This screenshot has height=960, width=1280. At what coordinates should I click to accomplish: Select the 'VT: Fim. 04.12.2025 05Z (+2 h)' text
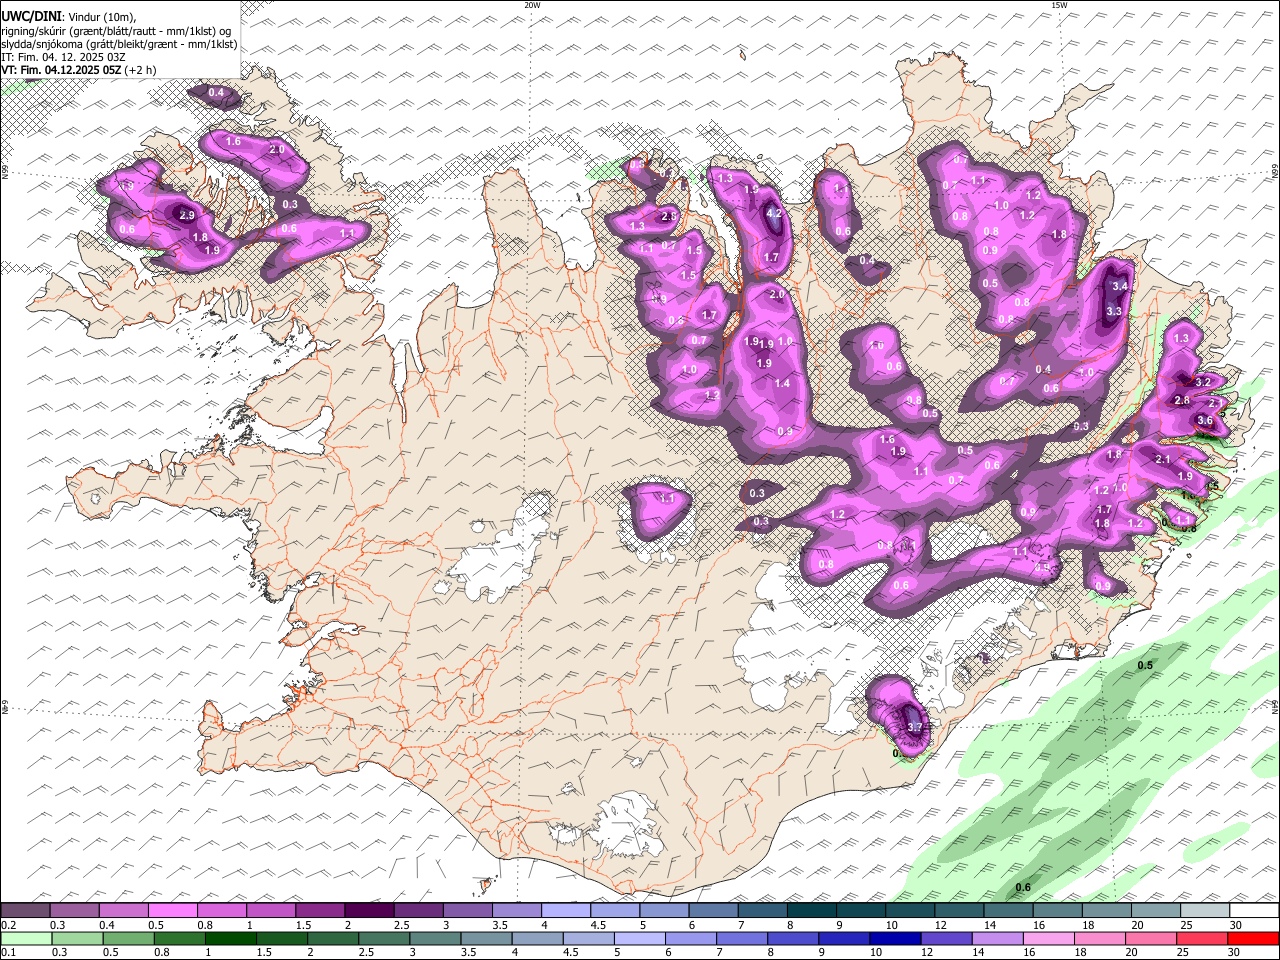point(79,70)
